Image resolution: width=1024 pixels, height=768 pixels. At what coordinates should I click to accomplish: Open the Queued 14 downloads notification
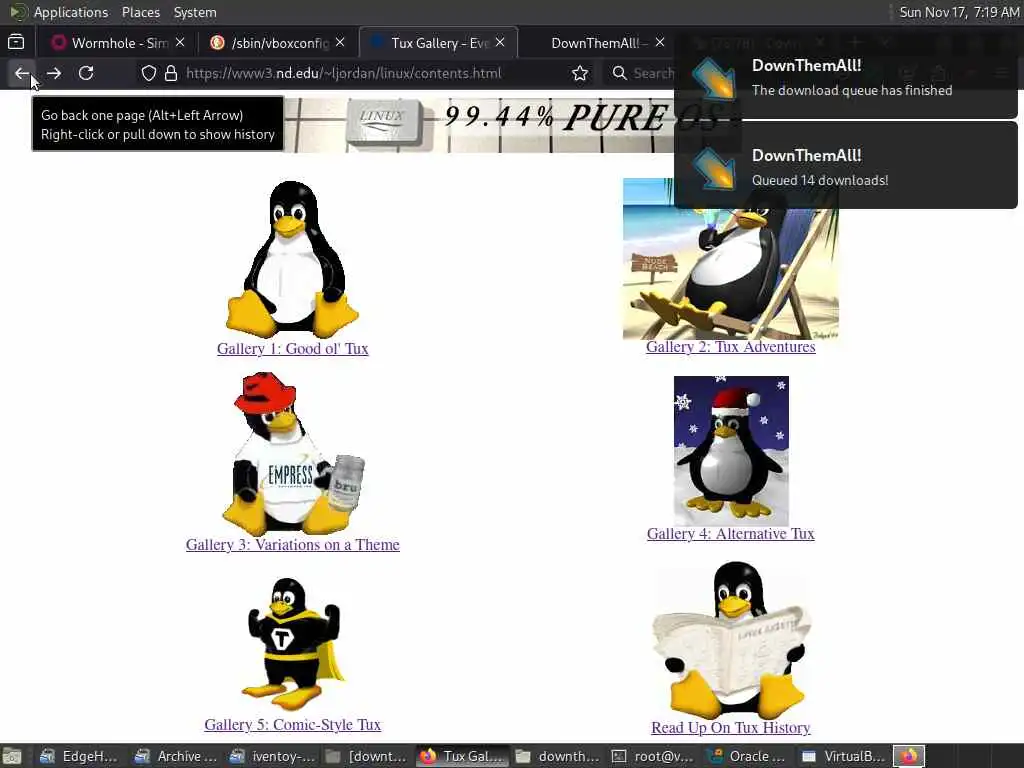click(846, 165)
